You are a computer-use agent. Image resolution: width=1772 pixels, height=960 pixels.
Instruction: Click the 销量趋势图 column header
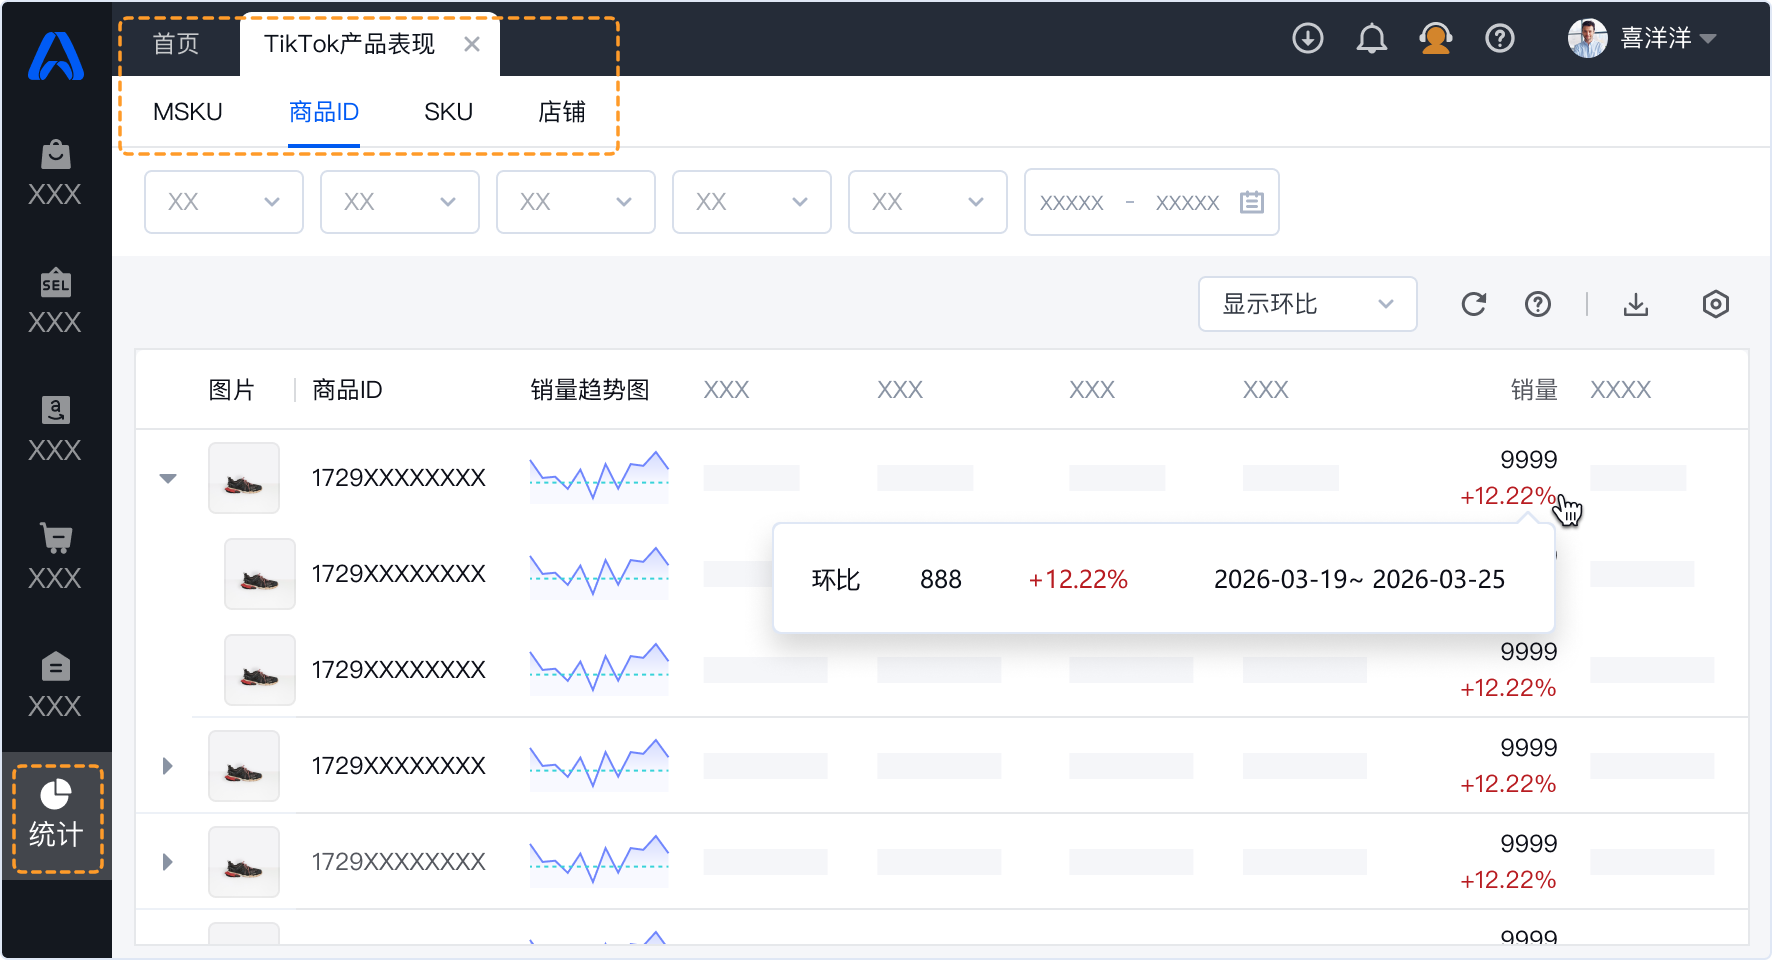pyautogui.click(x=590, y=390)
